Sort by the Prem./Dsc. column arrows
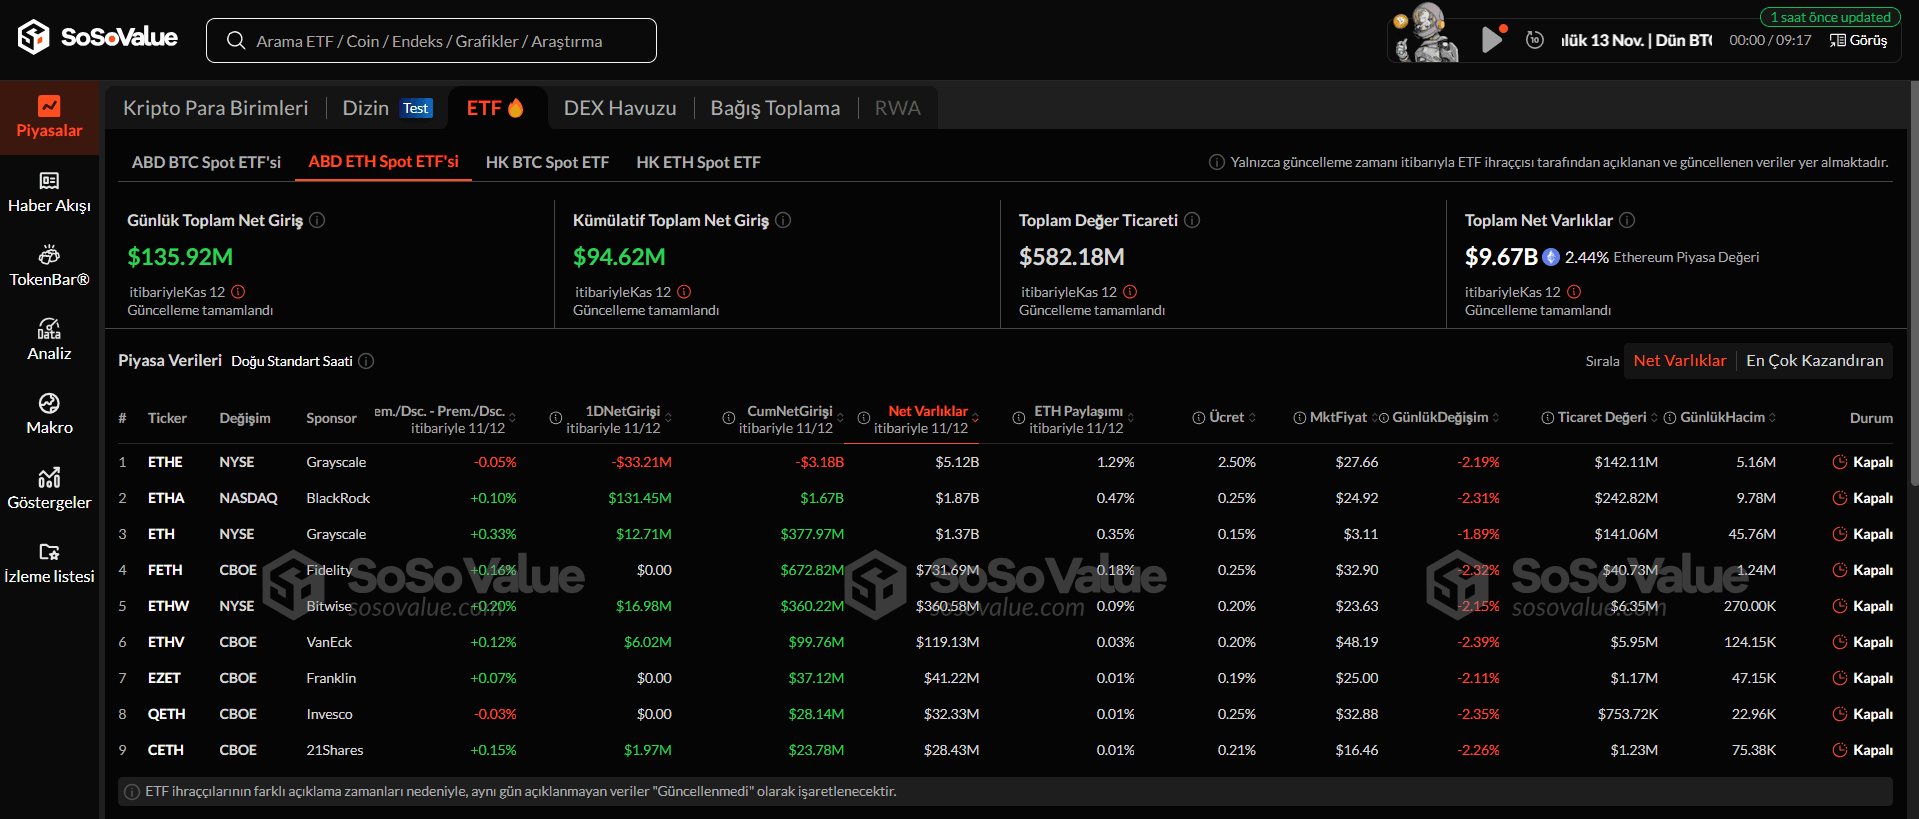 click(x=512, y=418)
